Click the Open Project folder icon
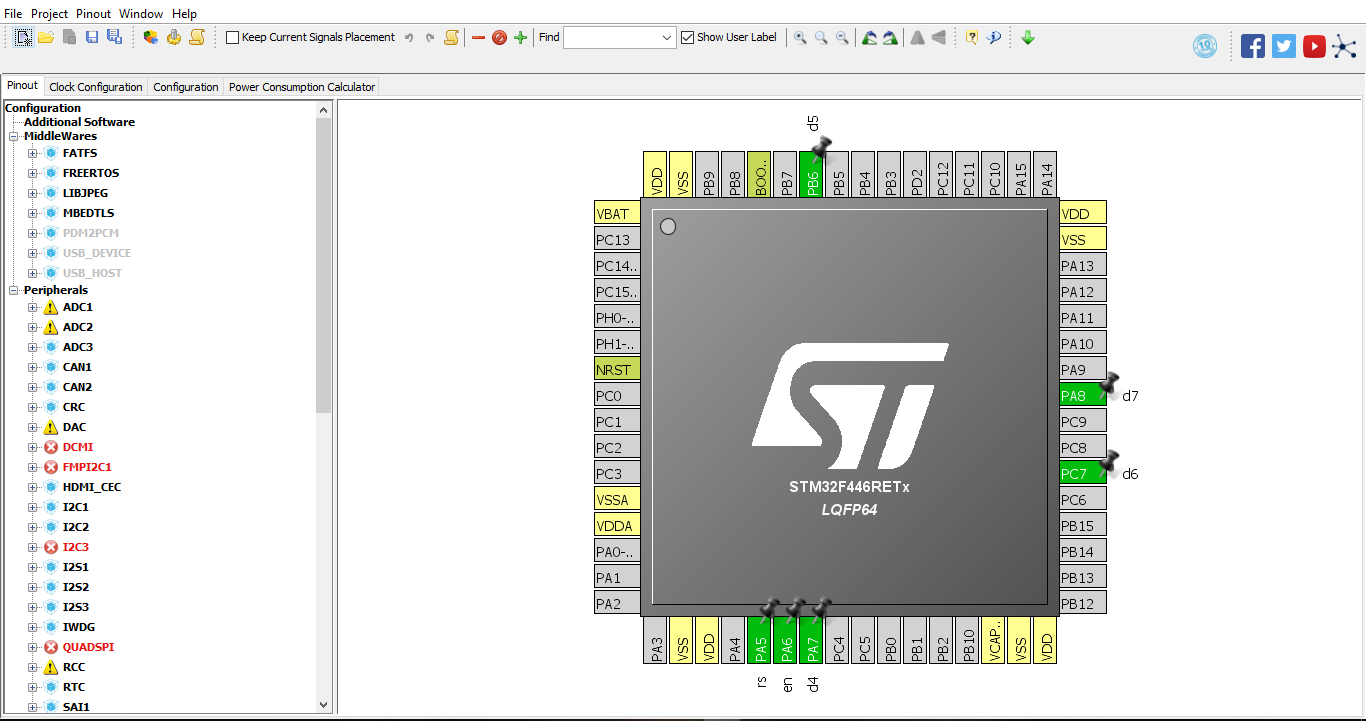The image size is (1366, 721). coord(46,37)
